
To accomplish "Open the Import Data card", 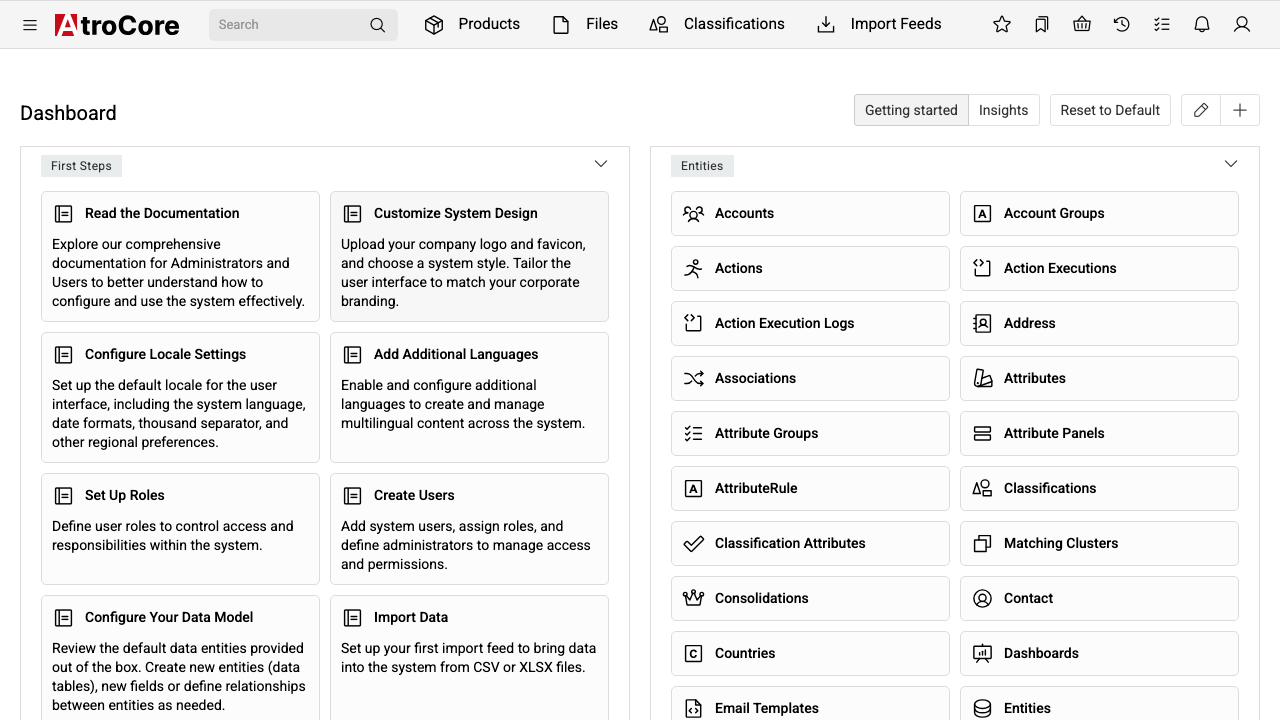I will [469, 658].
